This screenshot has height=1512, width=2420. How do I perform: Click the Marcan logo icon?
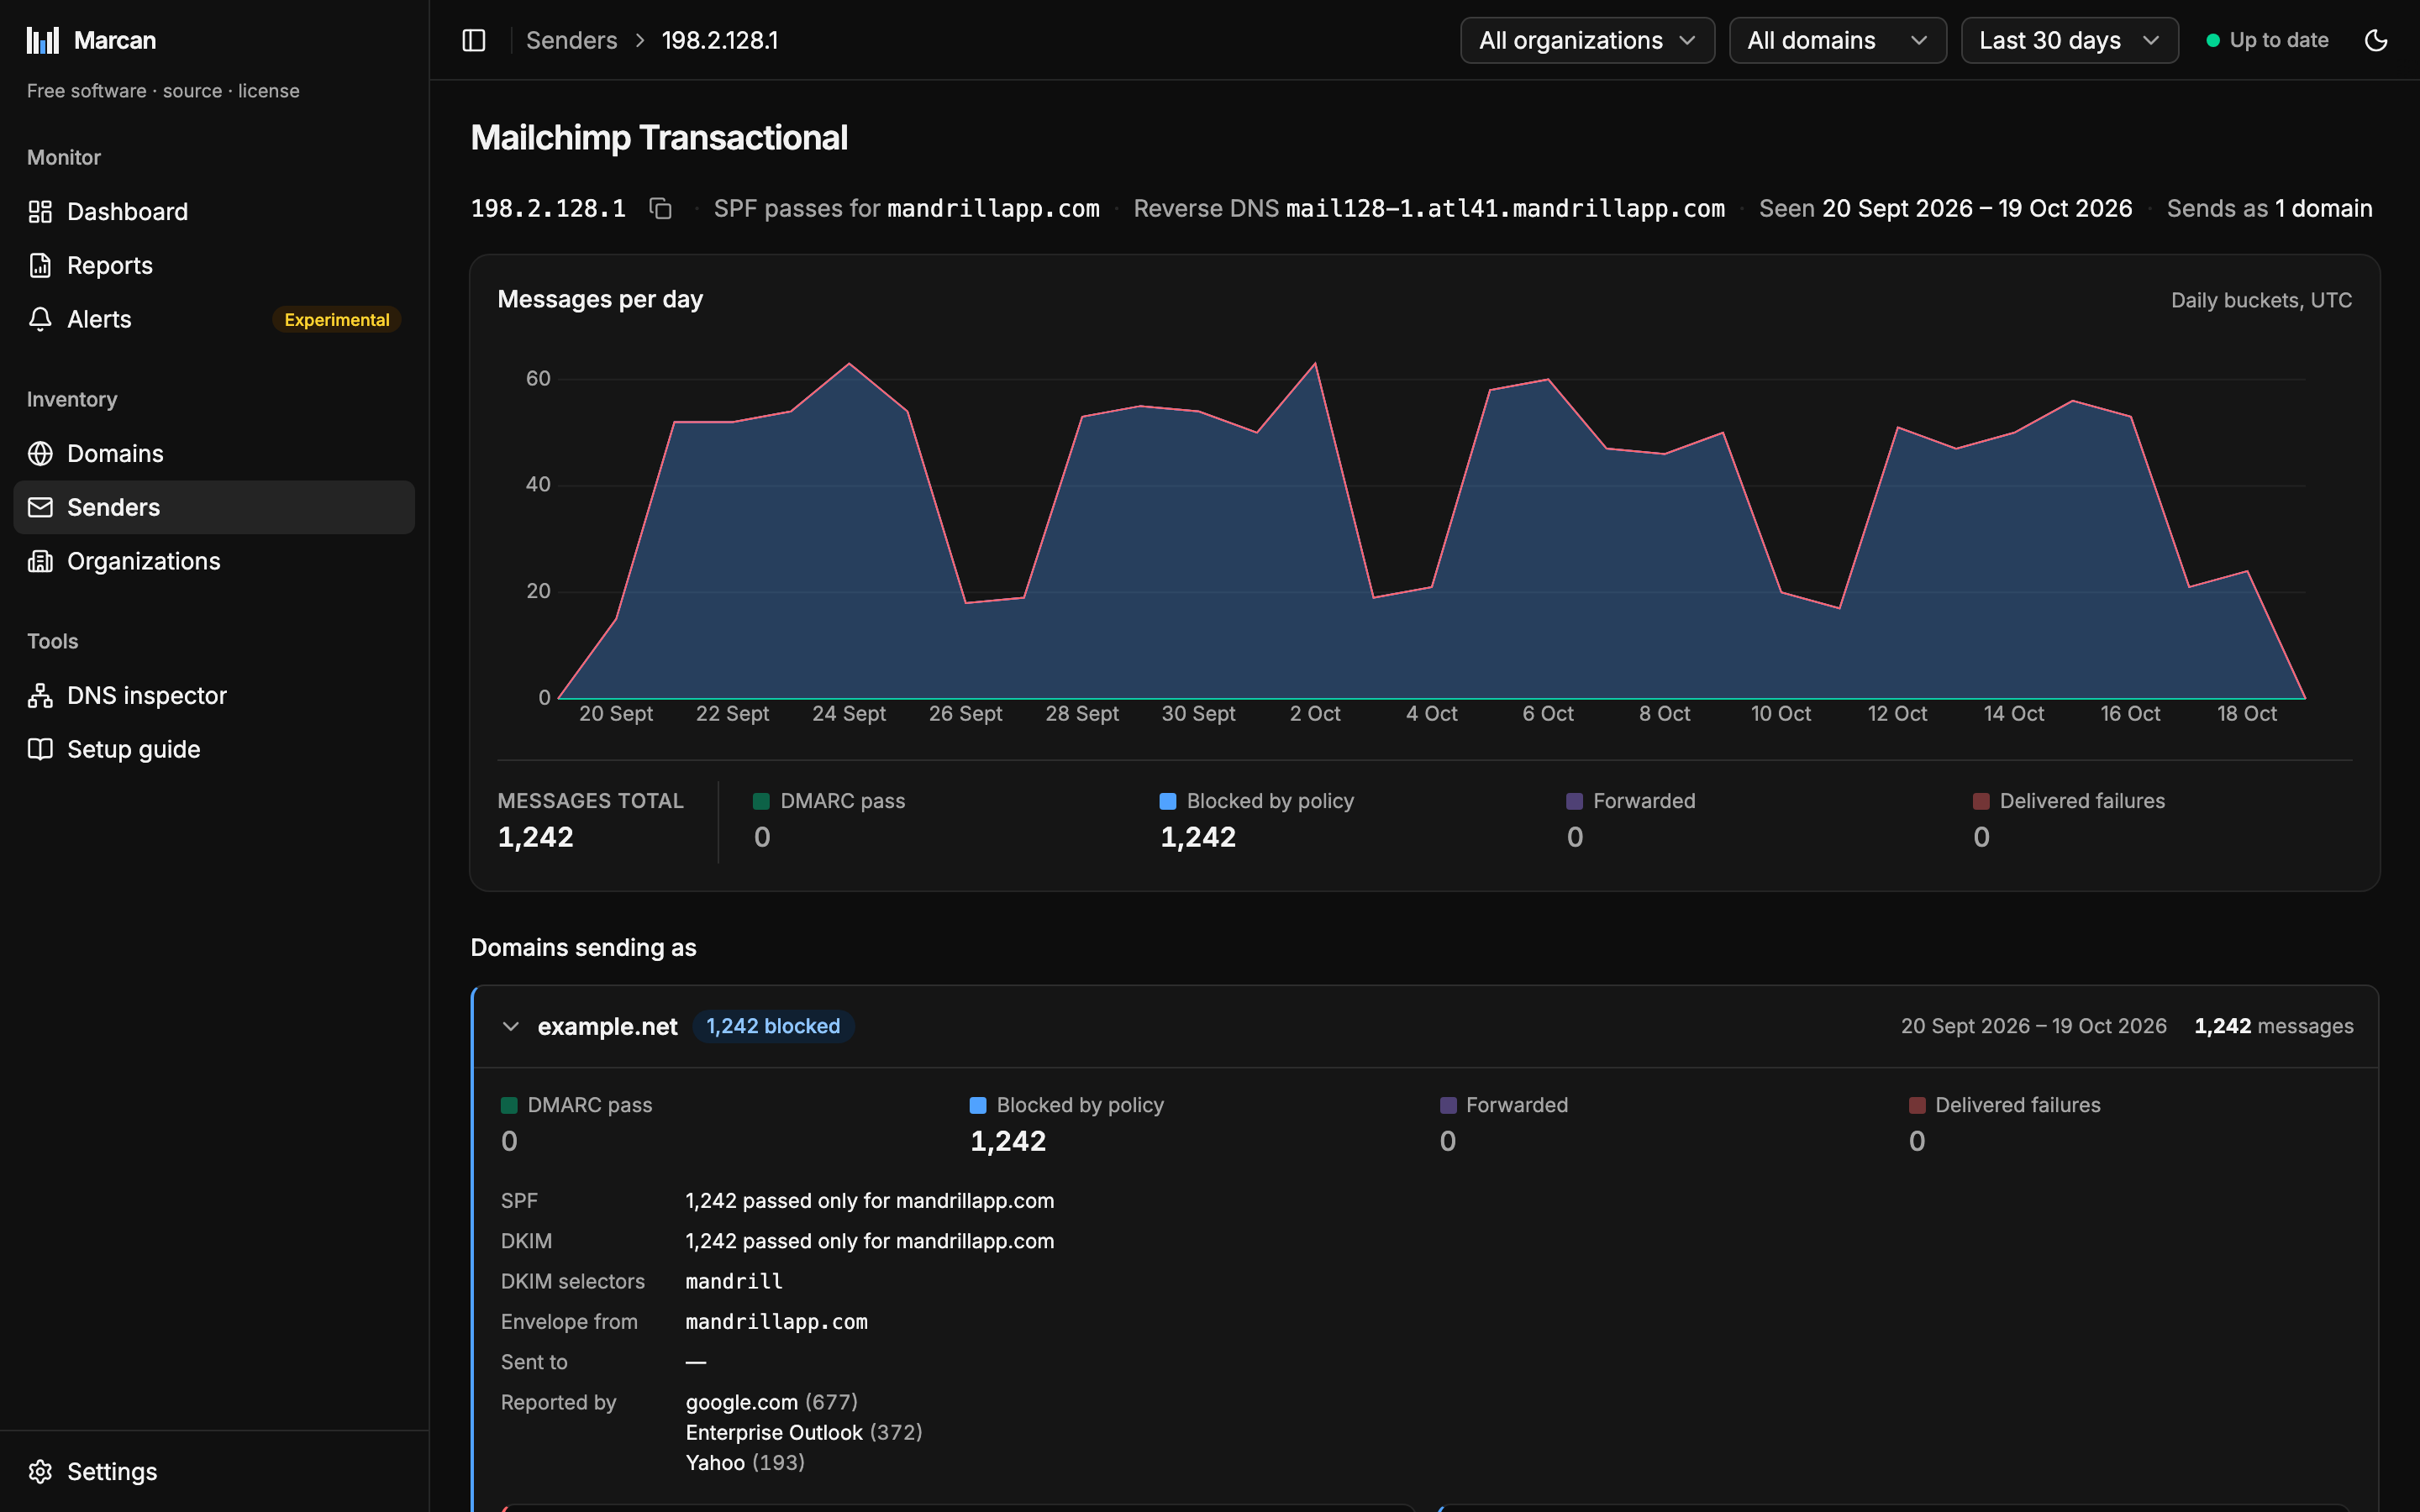pyautogui.click(x=43, y=40)
